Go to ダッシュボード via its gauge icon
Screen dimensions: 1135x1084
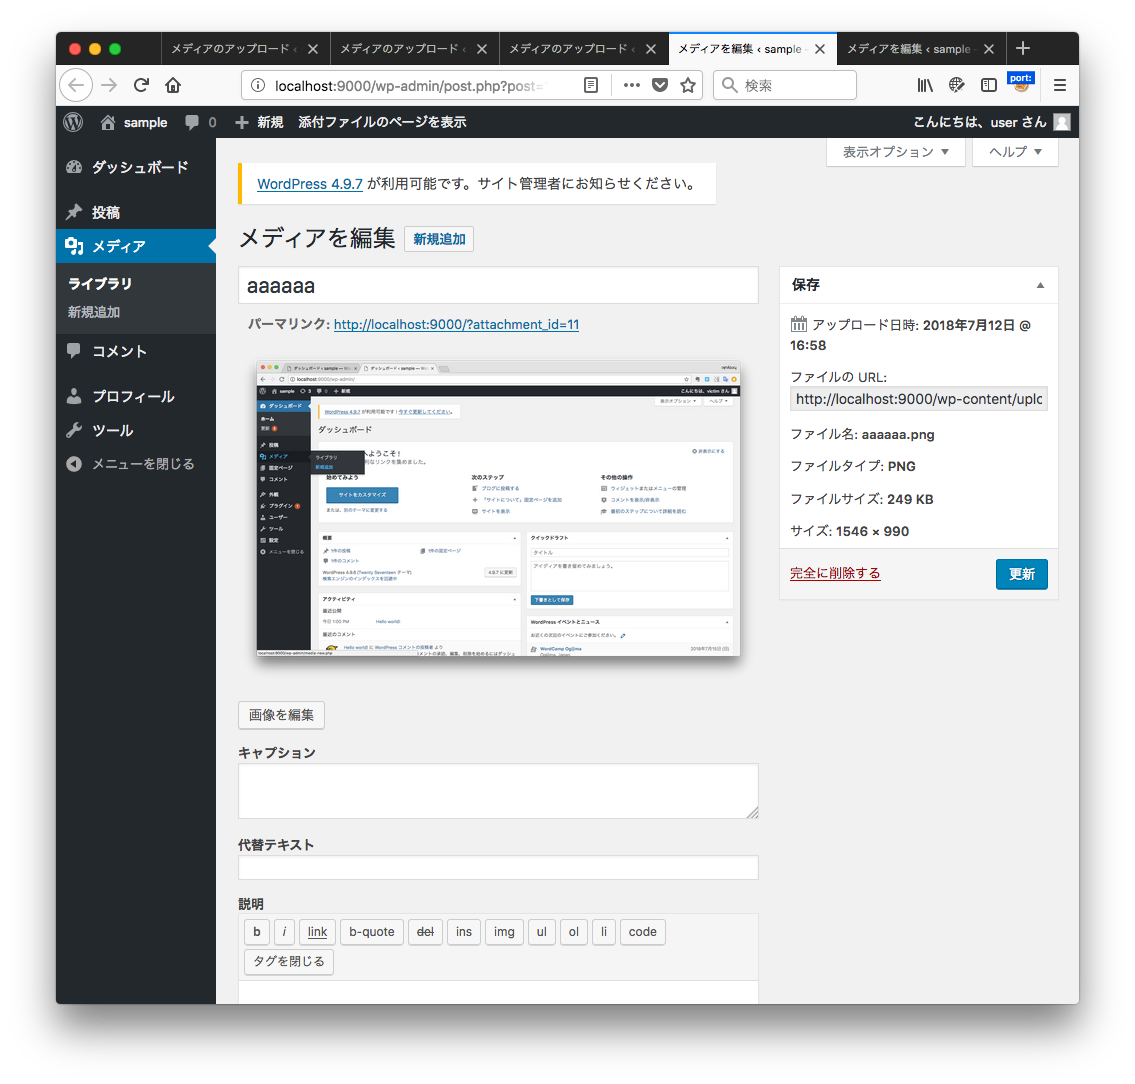(x=74, y=167)
